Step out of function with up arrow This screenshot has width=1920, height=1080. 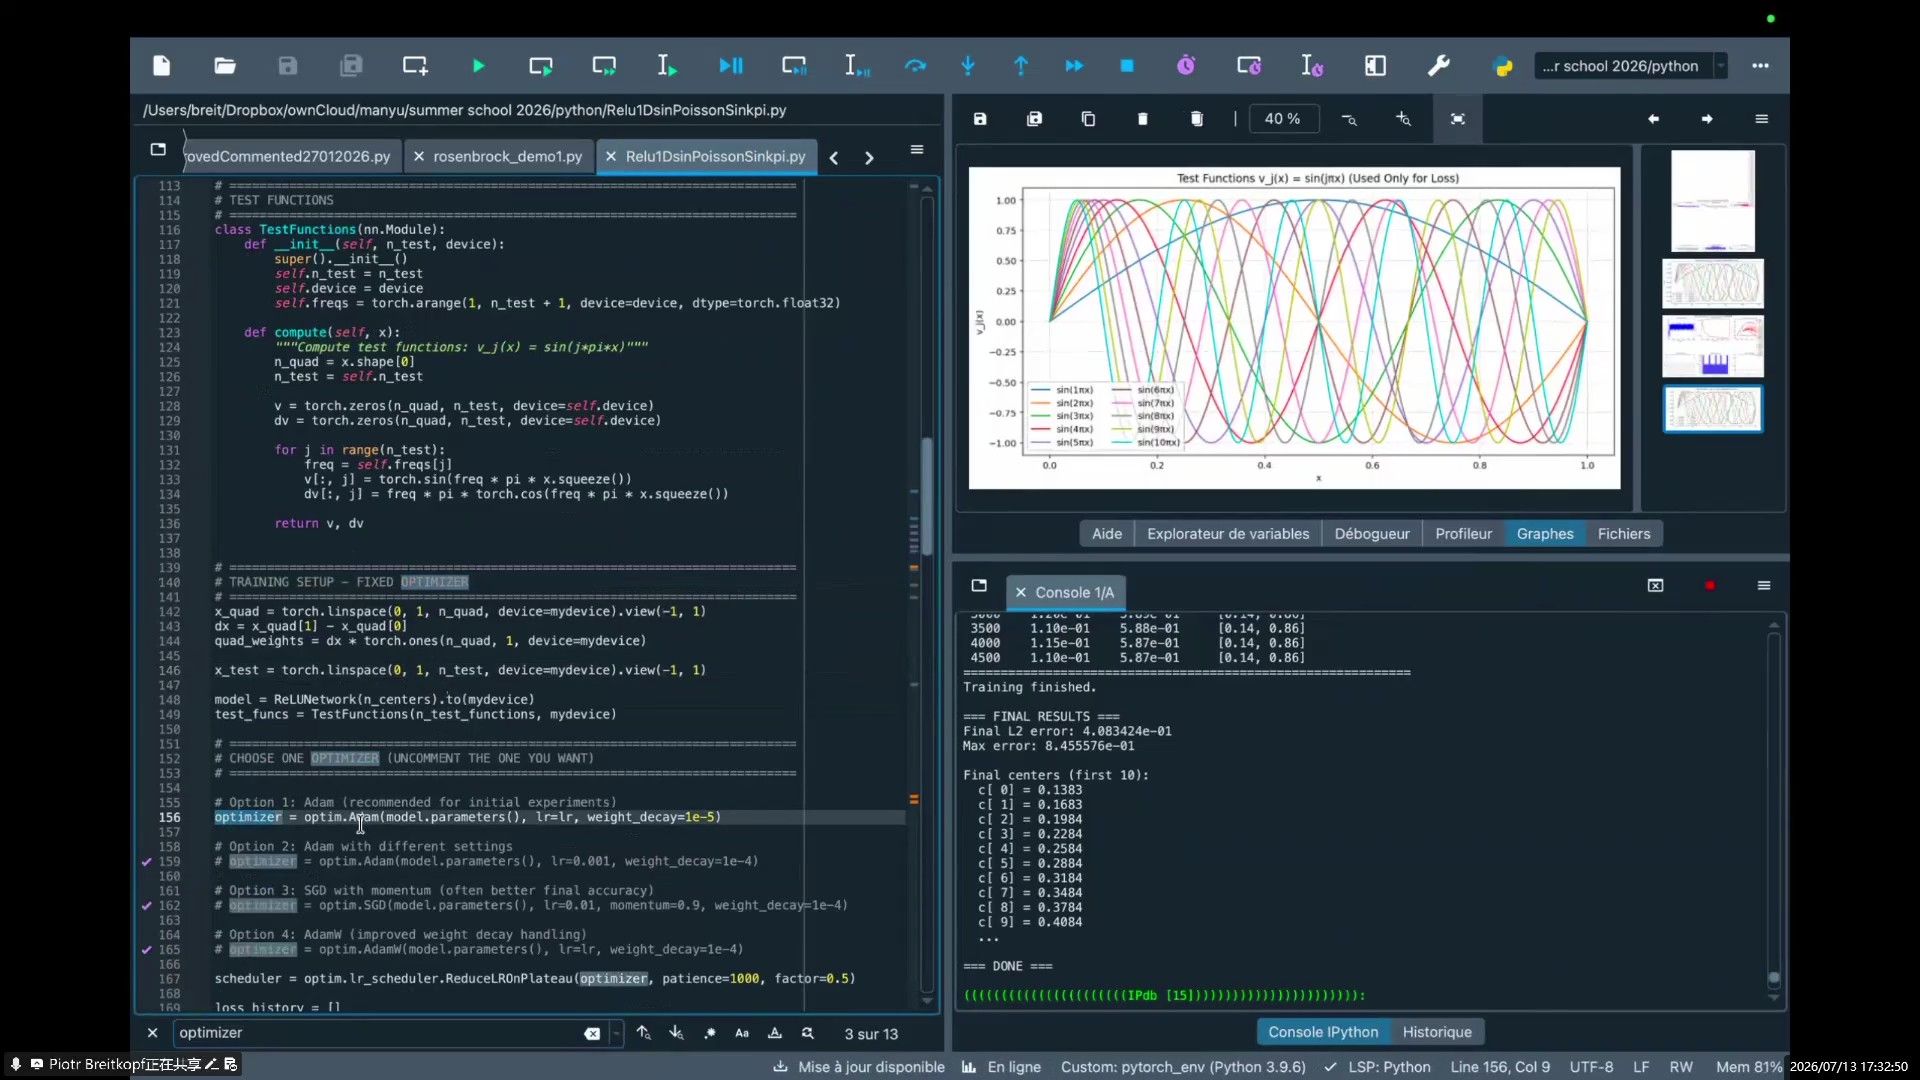(1021, 66)
